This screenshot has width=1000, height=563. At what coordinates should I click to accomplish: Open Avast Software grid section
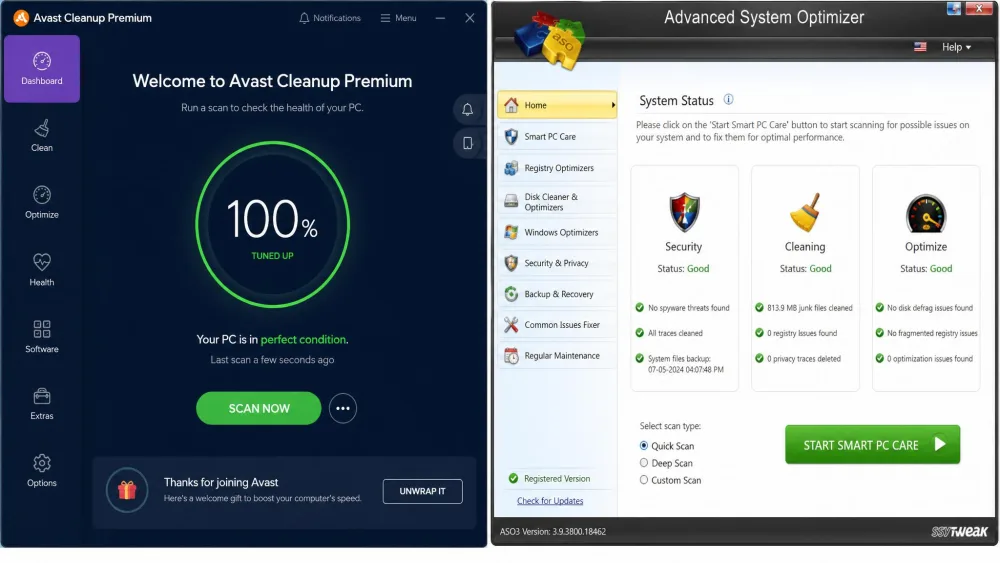tap(41, 337)
